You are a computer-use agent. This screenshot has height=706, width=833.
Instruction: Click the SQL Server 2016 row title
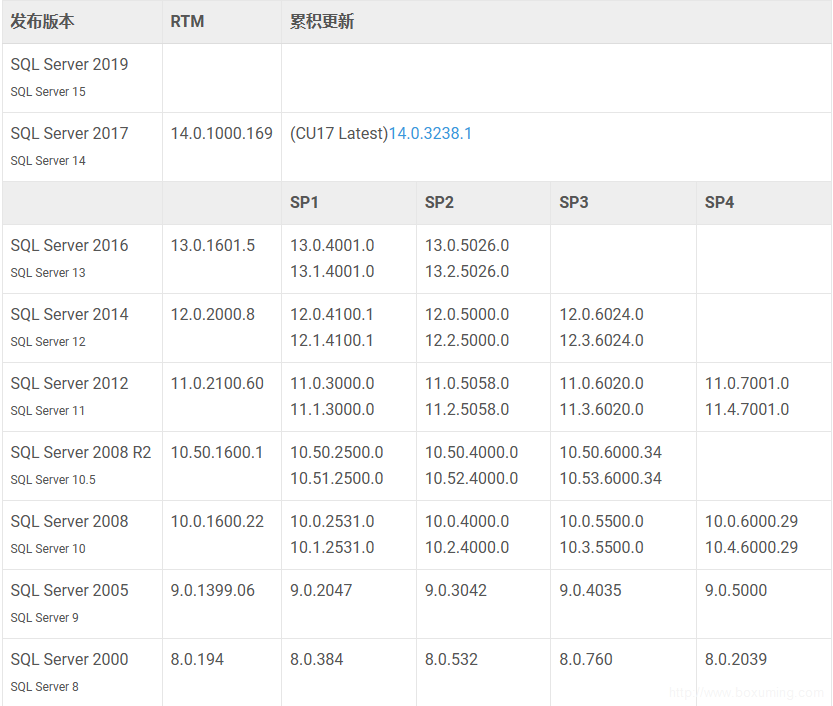tap(70, 245)
